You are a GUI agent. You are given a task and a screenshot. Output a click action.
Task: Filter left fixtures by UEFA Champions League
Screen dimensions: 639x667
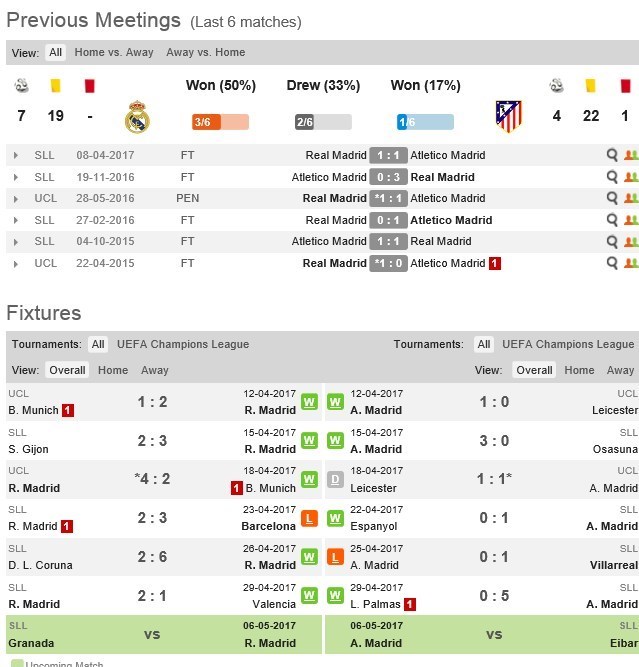tap(183, 344)
